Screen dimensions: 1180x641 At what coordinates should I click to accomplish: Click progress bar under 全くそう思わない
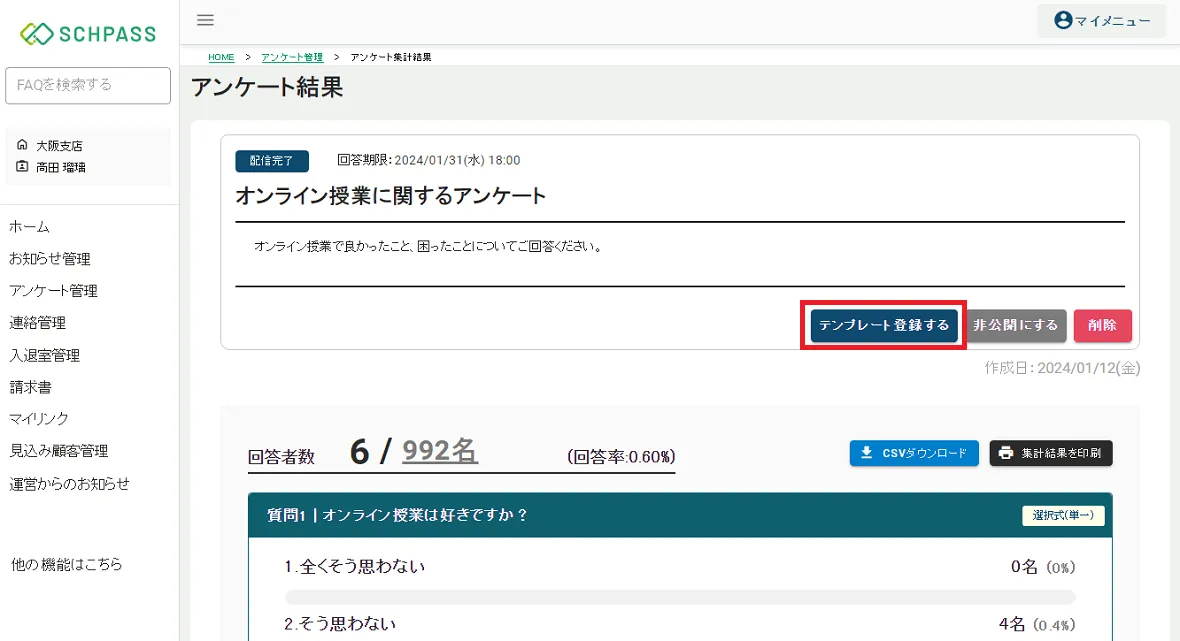(x=680, y=597)
